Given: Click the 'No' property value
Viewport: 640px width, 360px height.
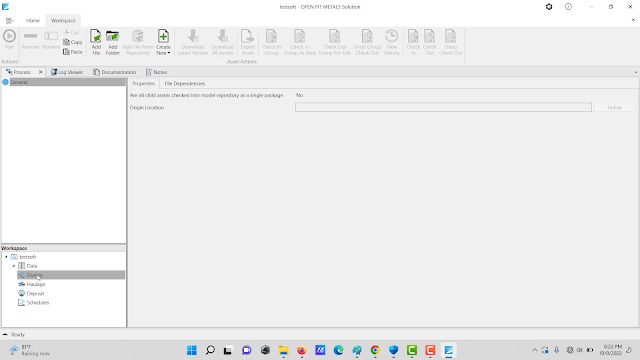Looking at the screenshot, I should tap(299, 95).
